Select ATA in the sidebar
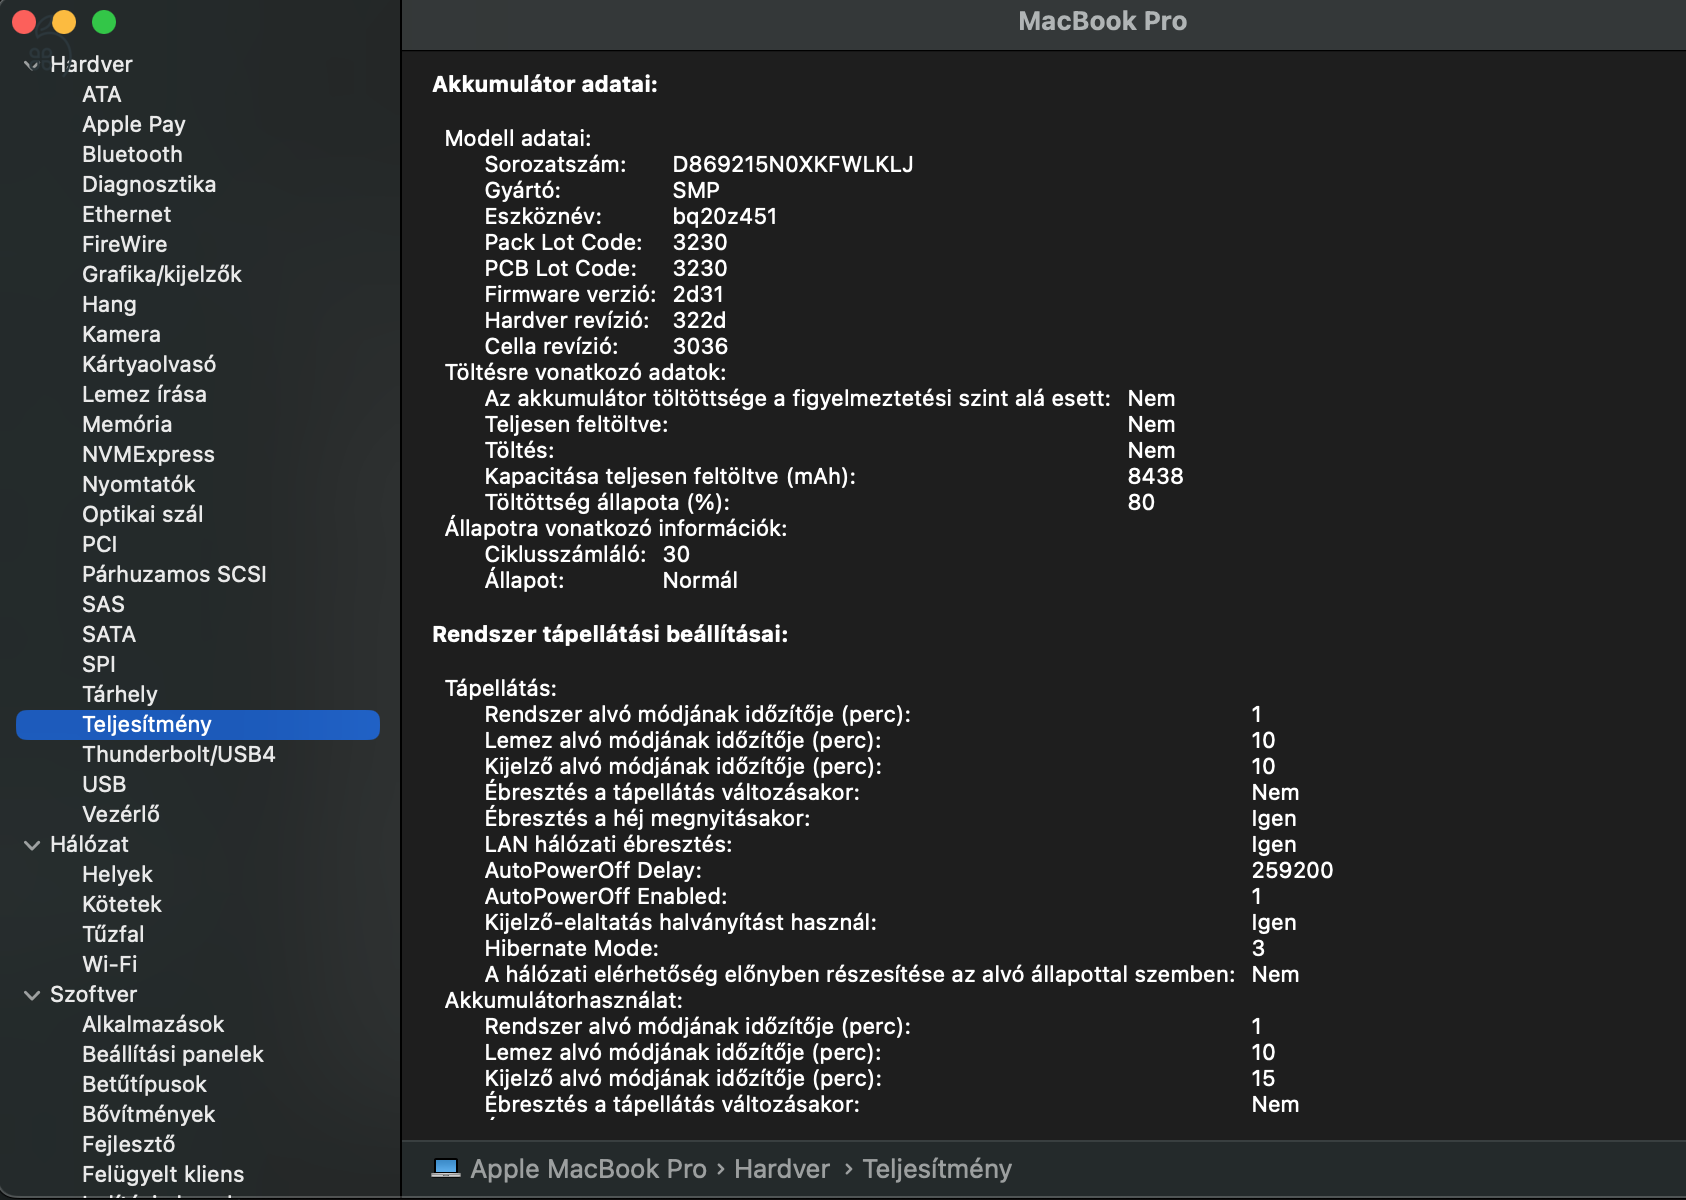This screenshot has height=1200, width=1686. [x=102, y=94]
